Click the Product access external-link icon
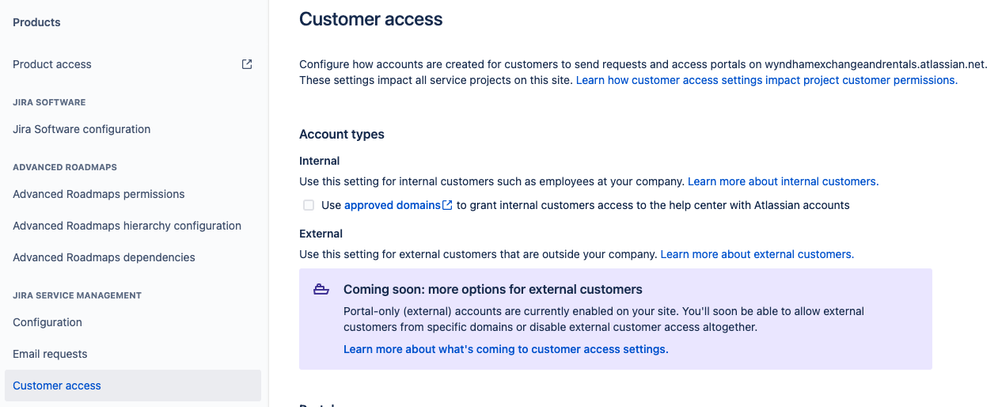 tap(247, 64)
